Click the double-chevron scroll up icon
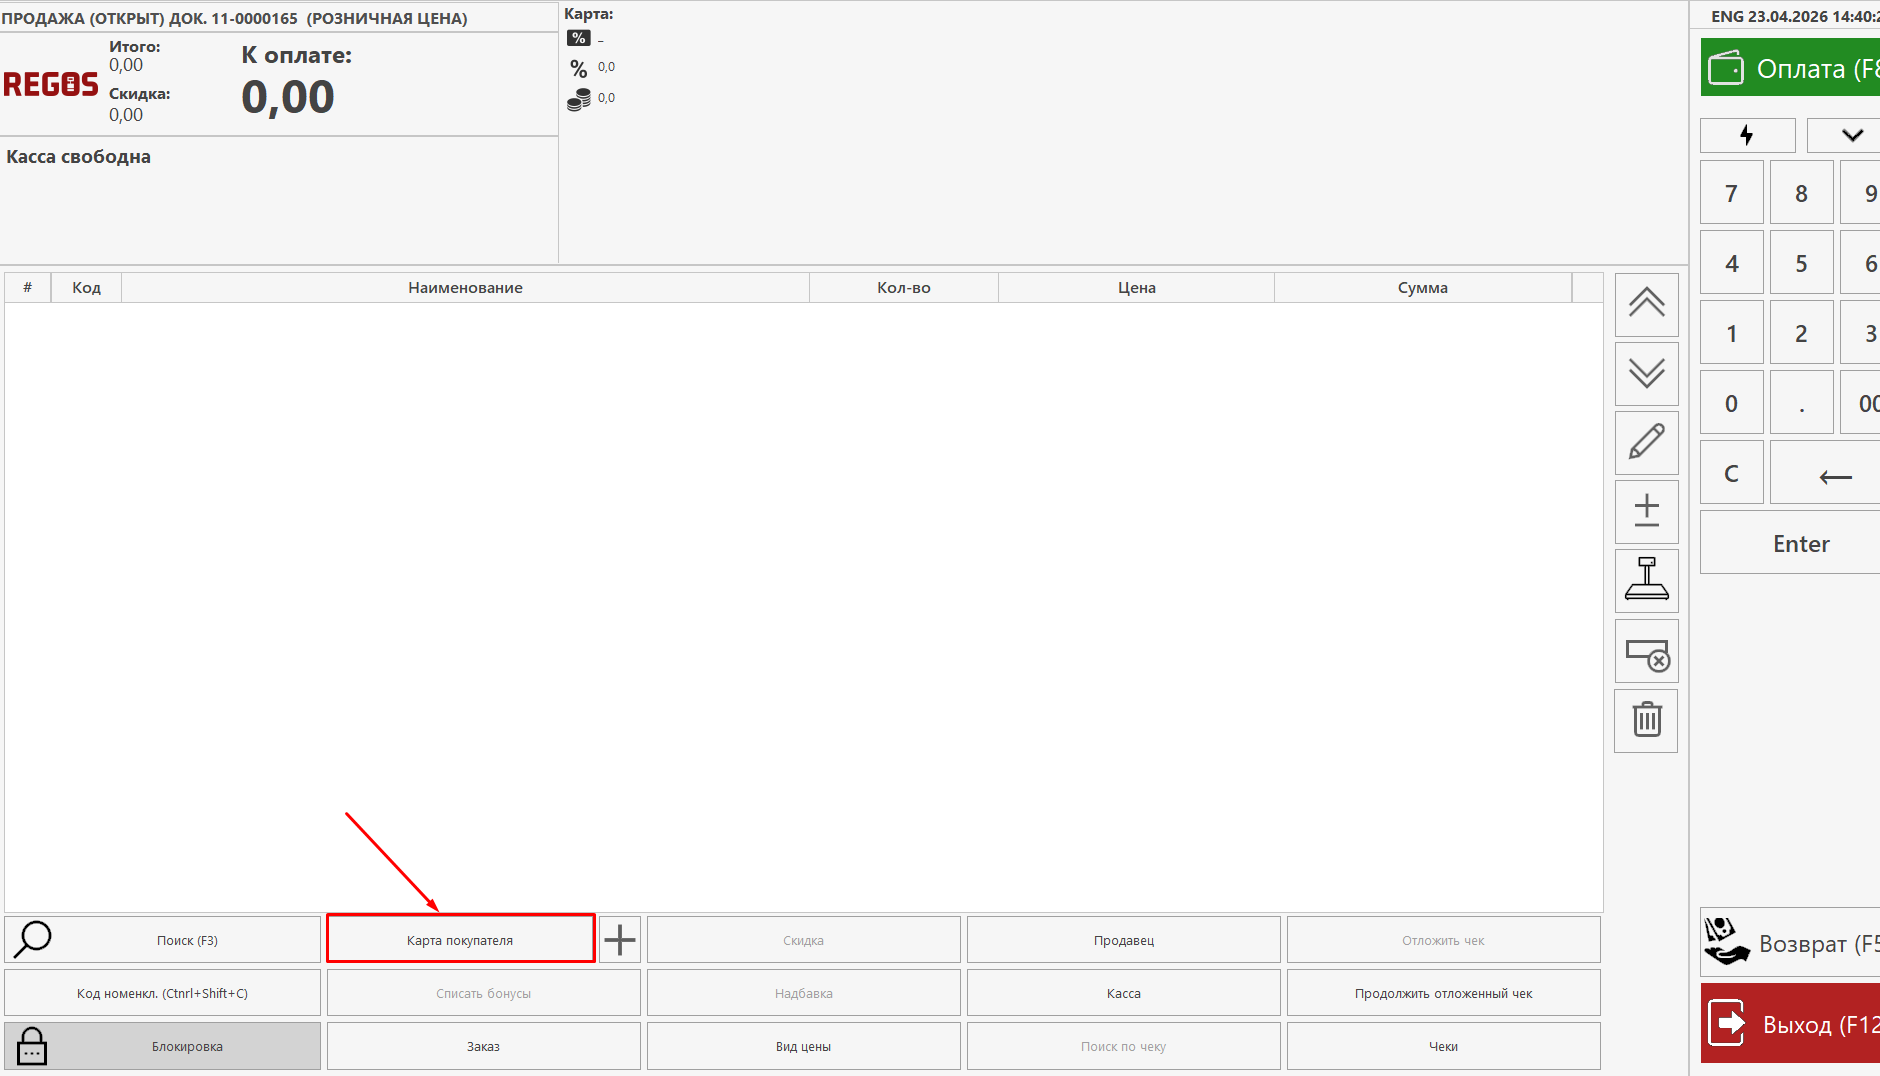 click(1646, 304)
